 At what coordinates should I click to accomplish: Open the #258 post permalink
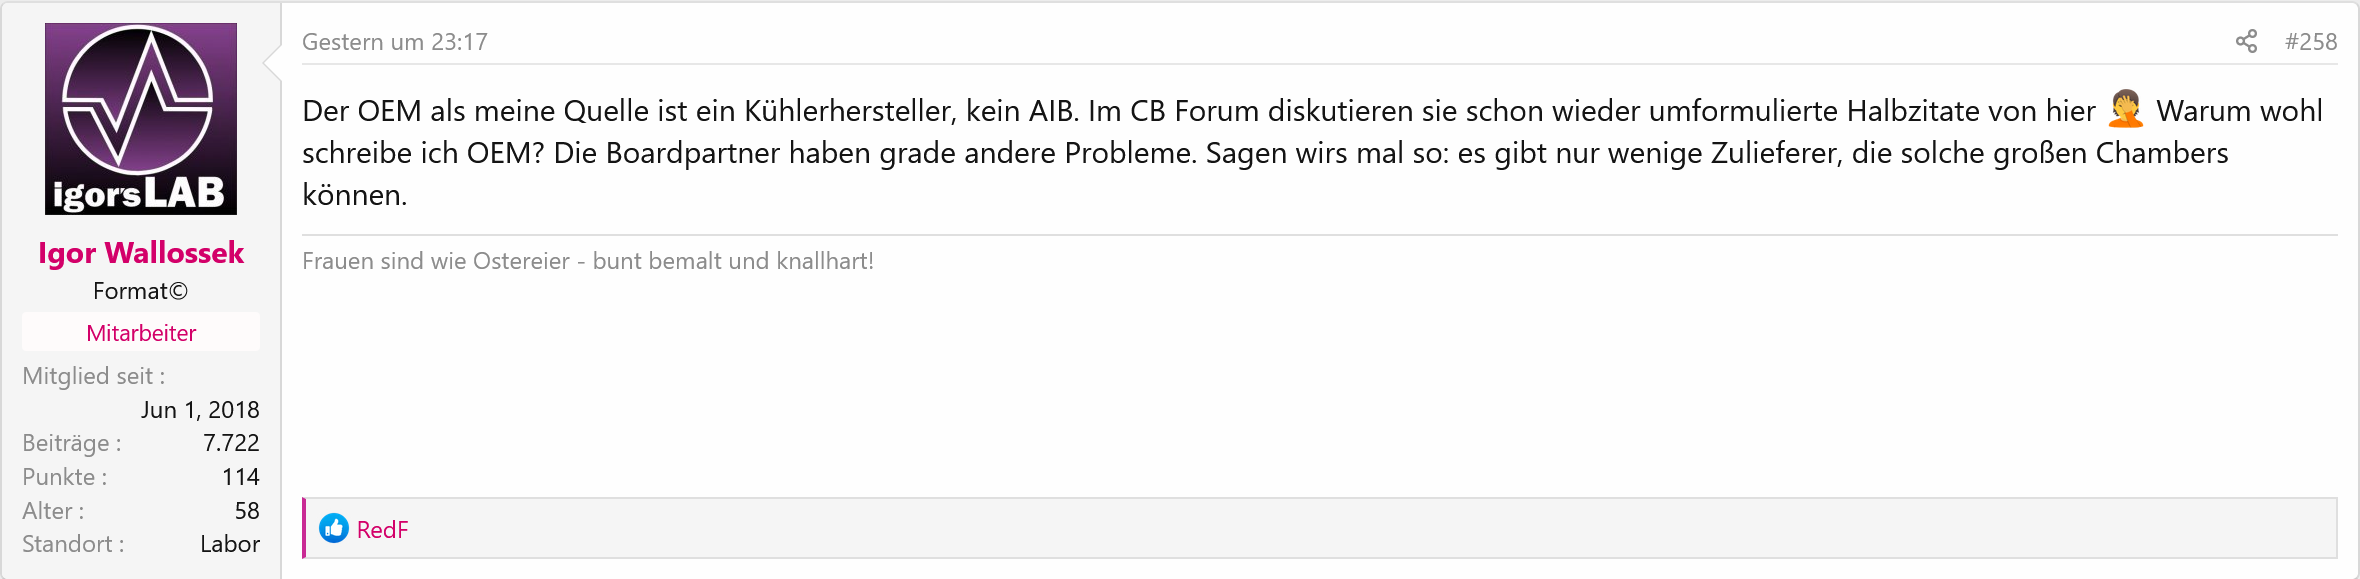(2310, 41)
